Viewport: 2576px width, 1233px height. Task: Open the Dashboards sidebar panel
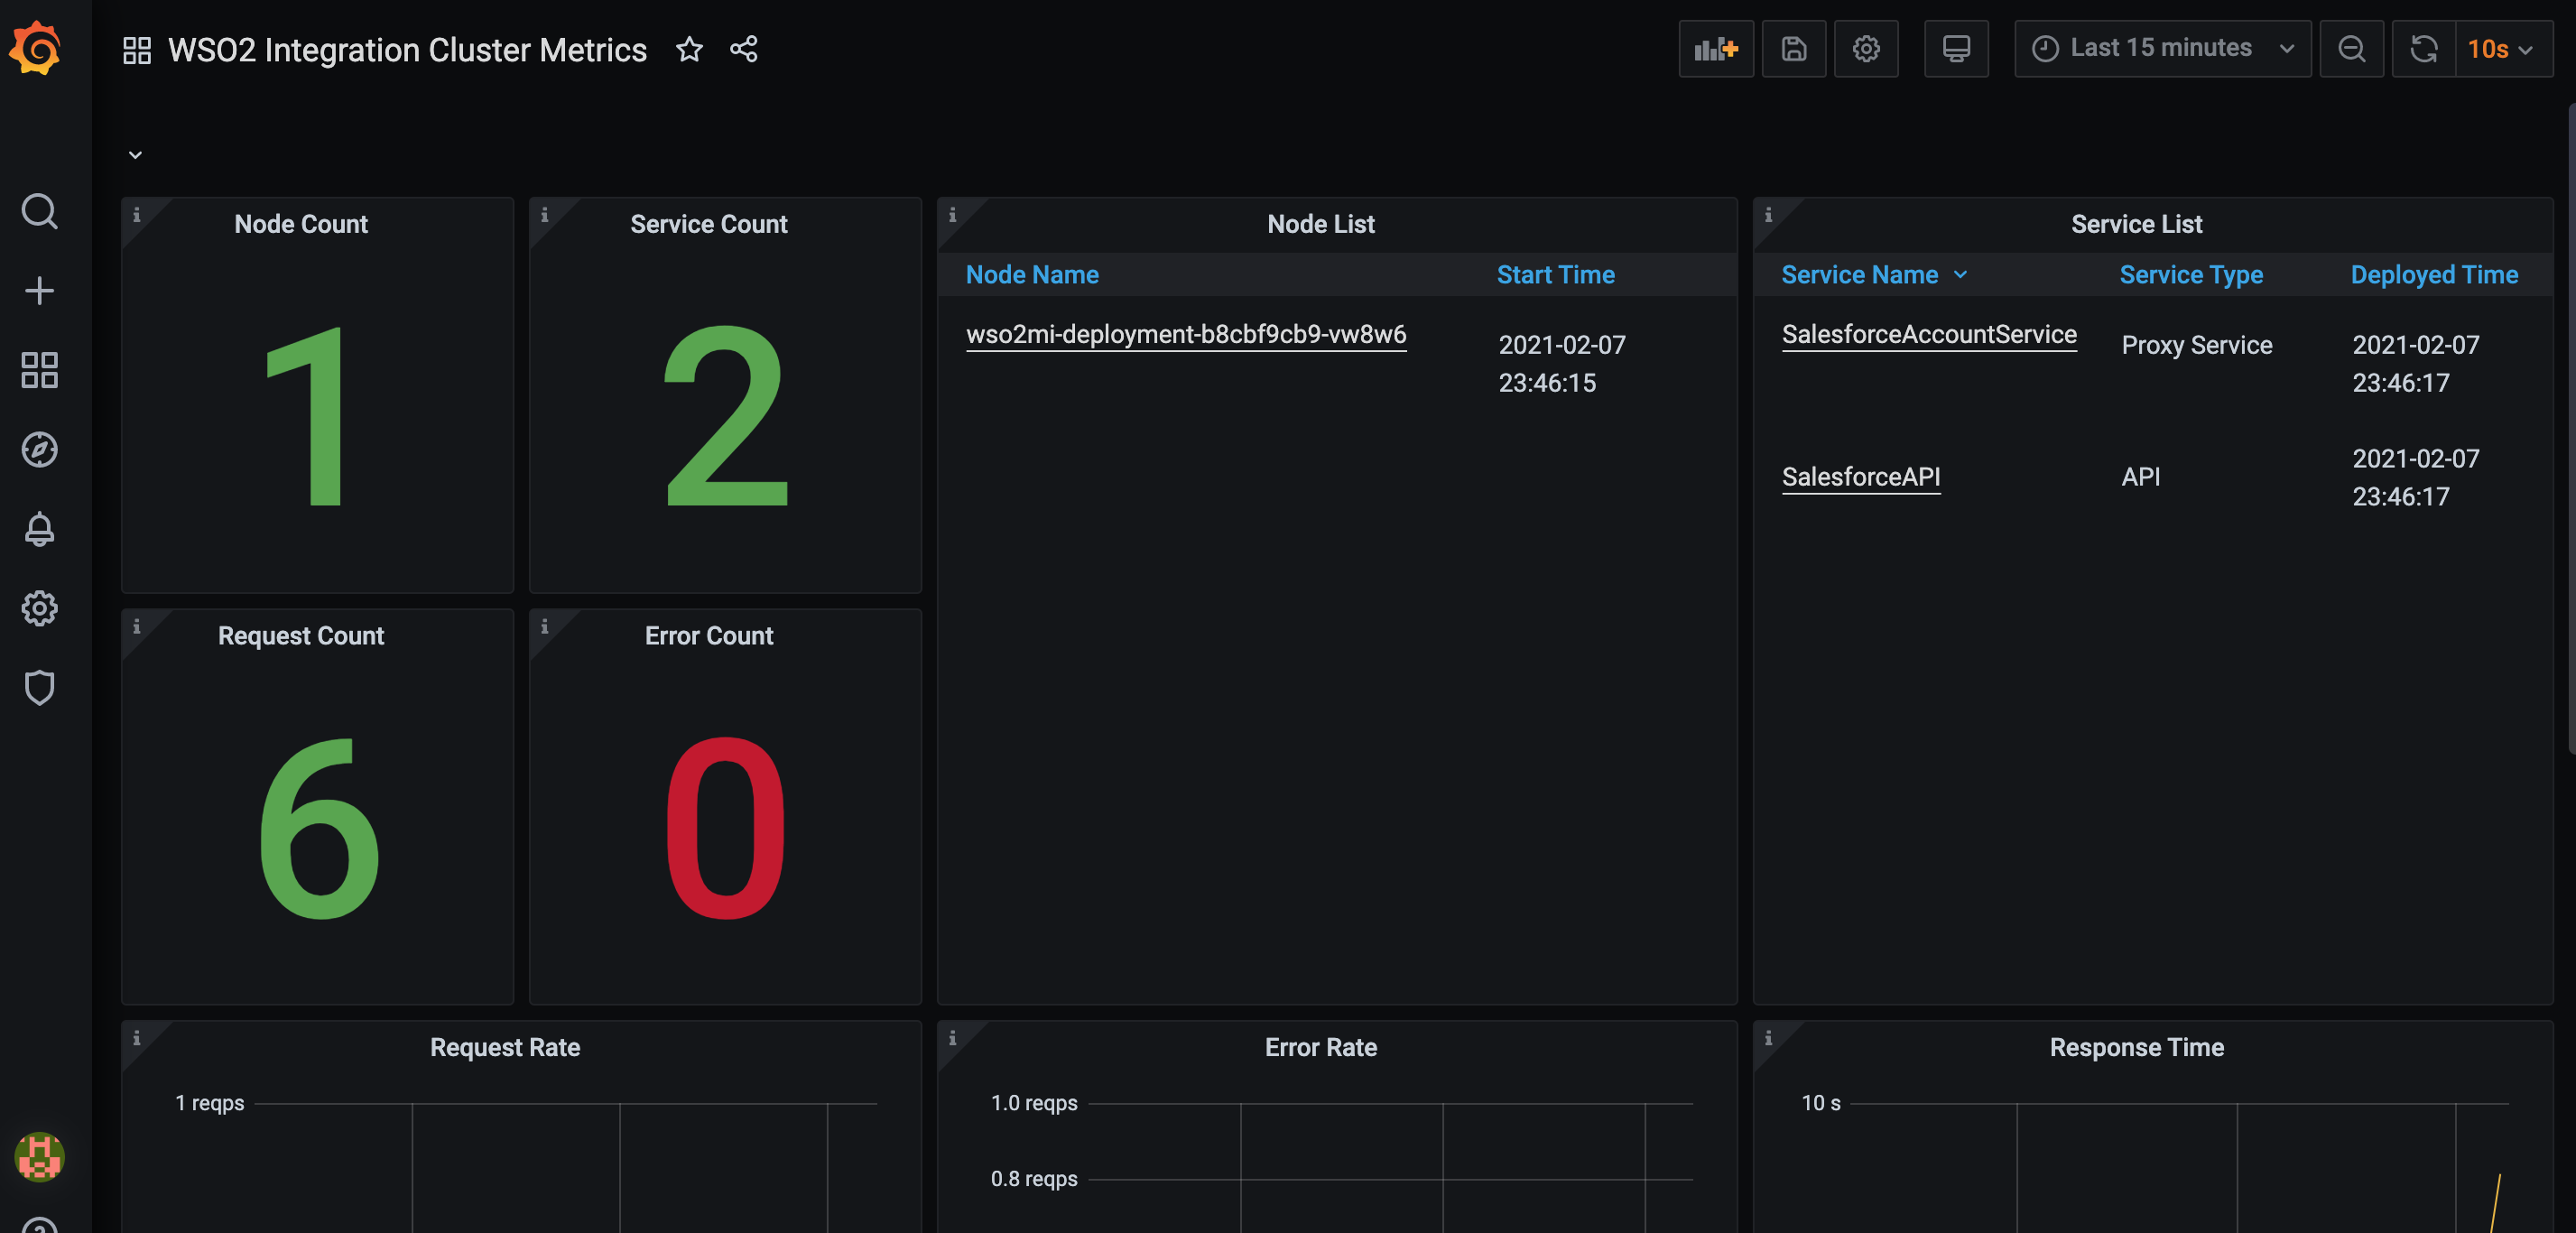pyautogui.click(x=40, y=370)
